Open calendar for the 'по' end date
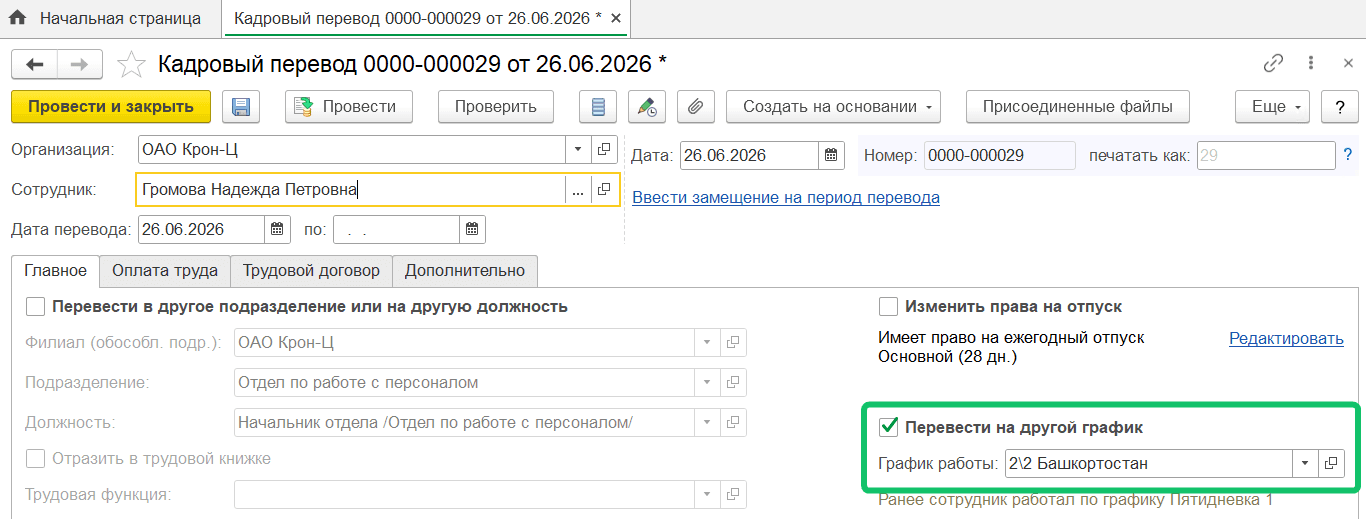The height and width of the screenshot is (519, 1366). (x=471, y=229)
